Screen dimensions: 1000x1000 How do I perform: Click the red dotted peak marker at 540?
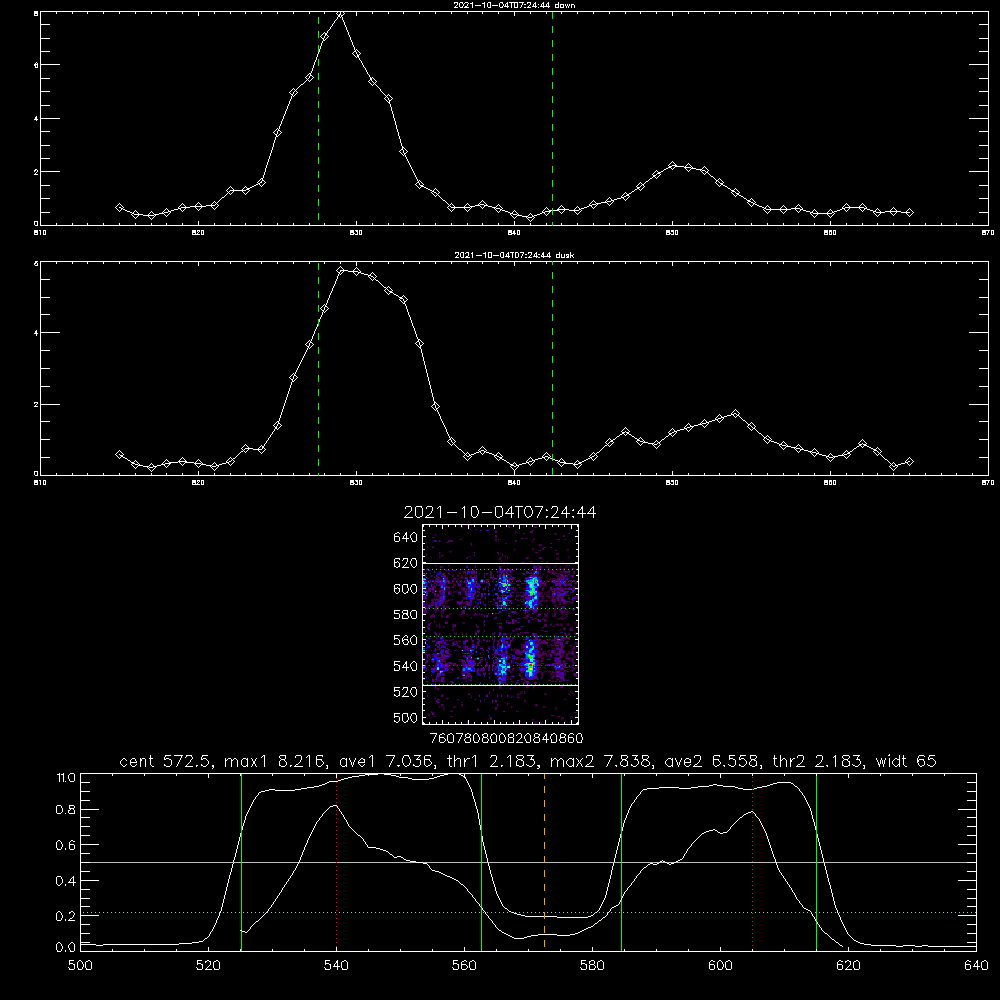[336, 861]
